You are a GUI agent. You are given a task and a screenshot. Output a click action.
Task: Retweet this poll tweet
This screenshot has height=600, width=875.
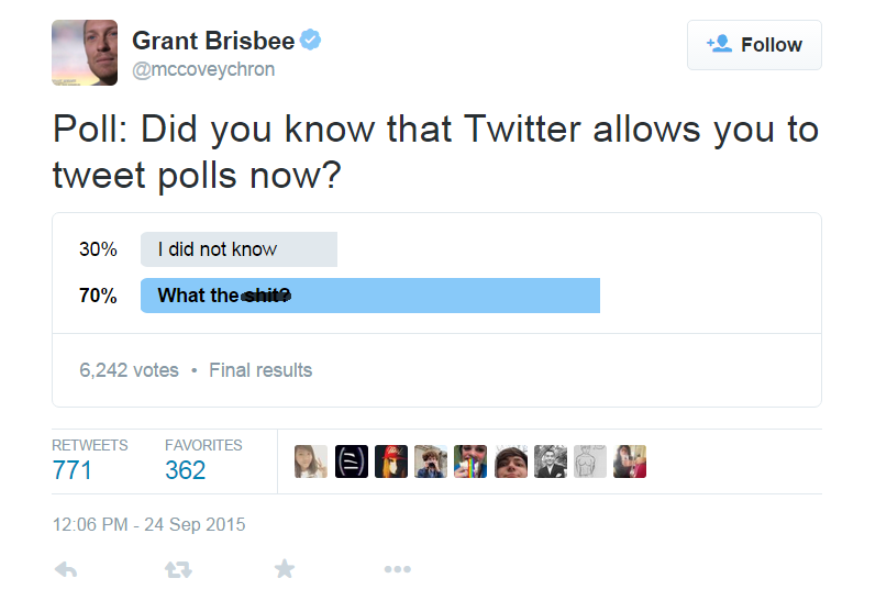click(x=178, y=570)
